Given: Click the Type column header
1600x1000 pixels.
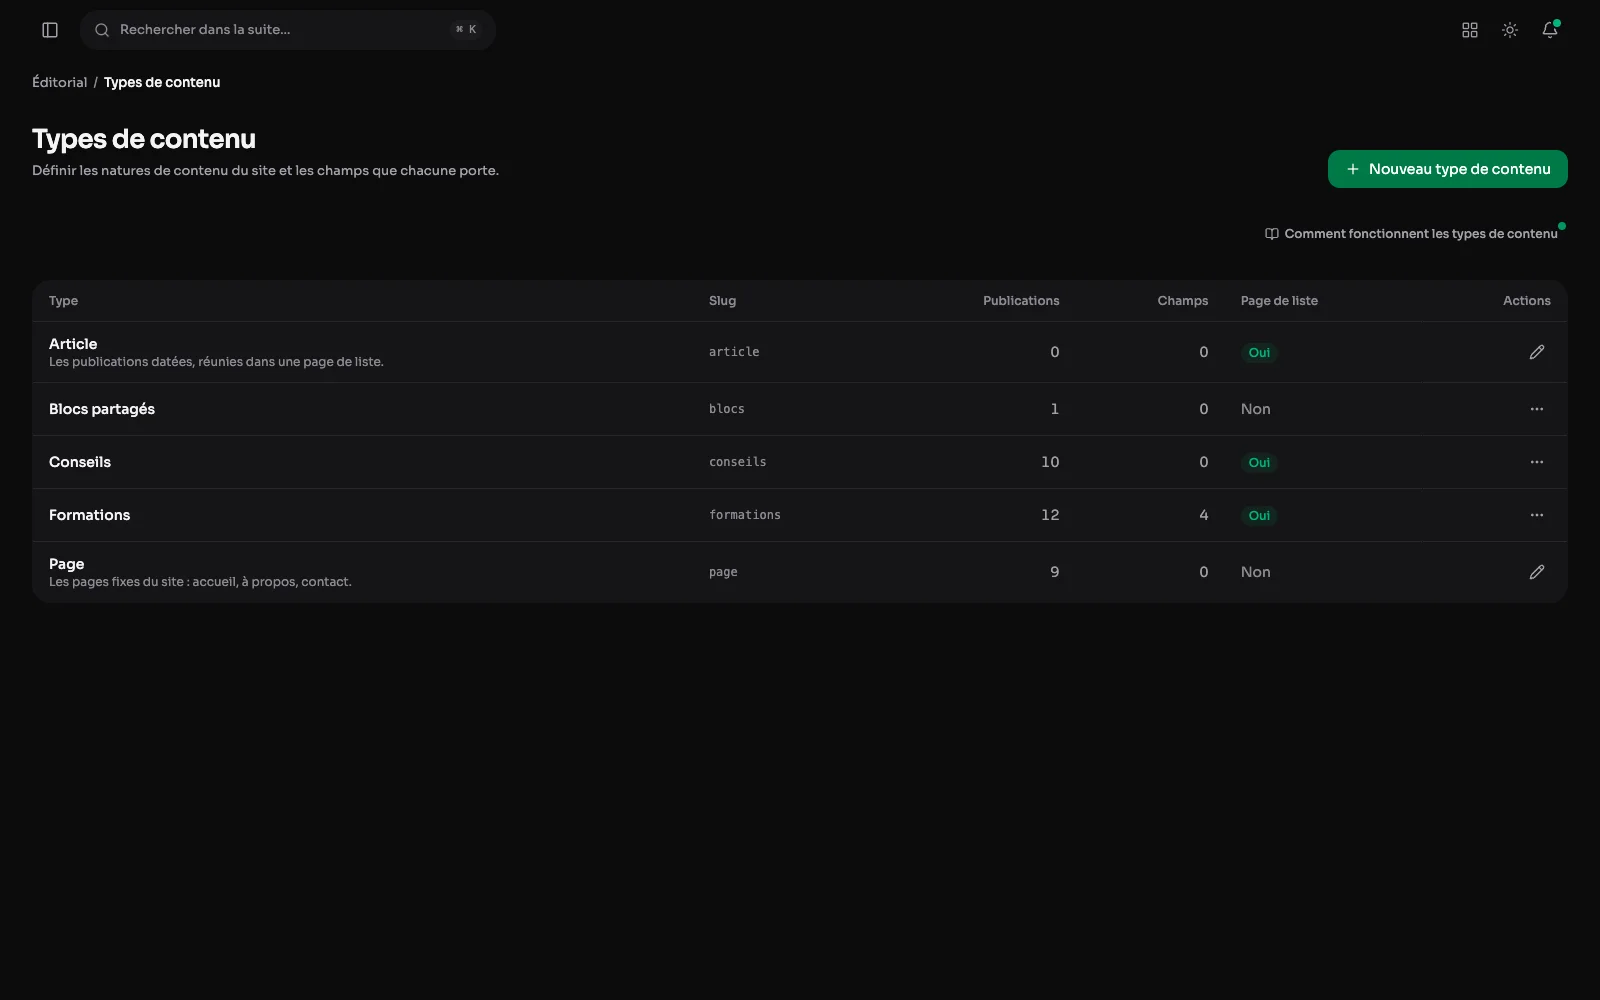Looking at the screenshot, I should point(63,301).
